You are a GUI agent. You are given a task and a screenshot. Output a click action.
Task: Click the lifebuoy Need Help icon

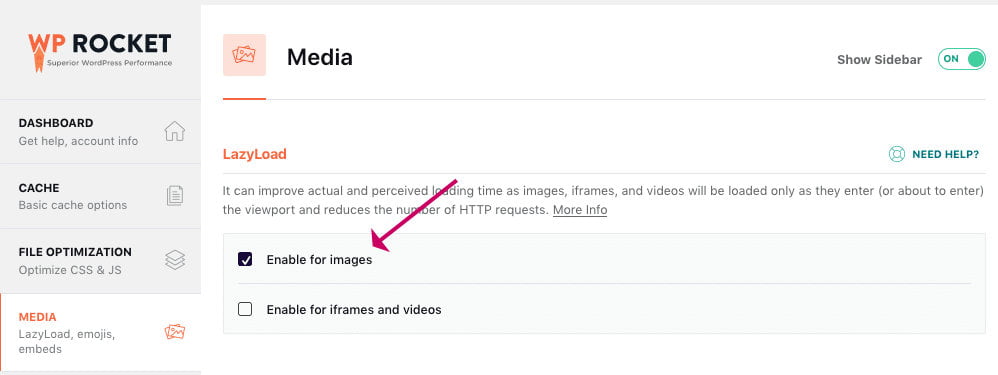click(x=897, y=154)
